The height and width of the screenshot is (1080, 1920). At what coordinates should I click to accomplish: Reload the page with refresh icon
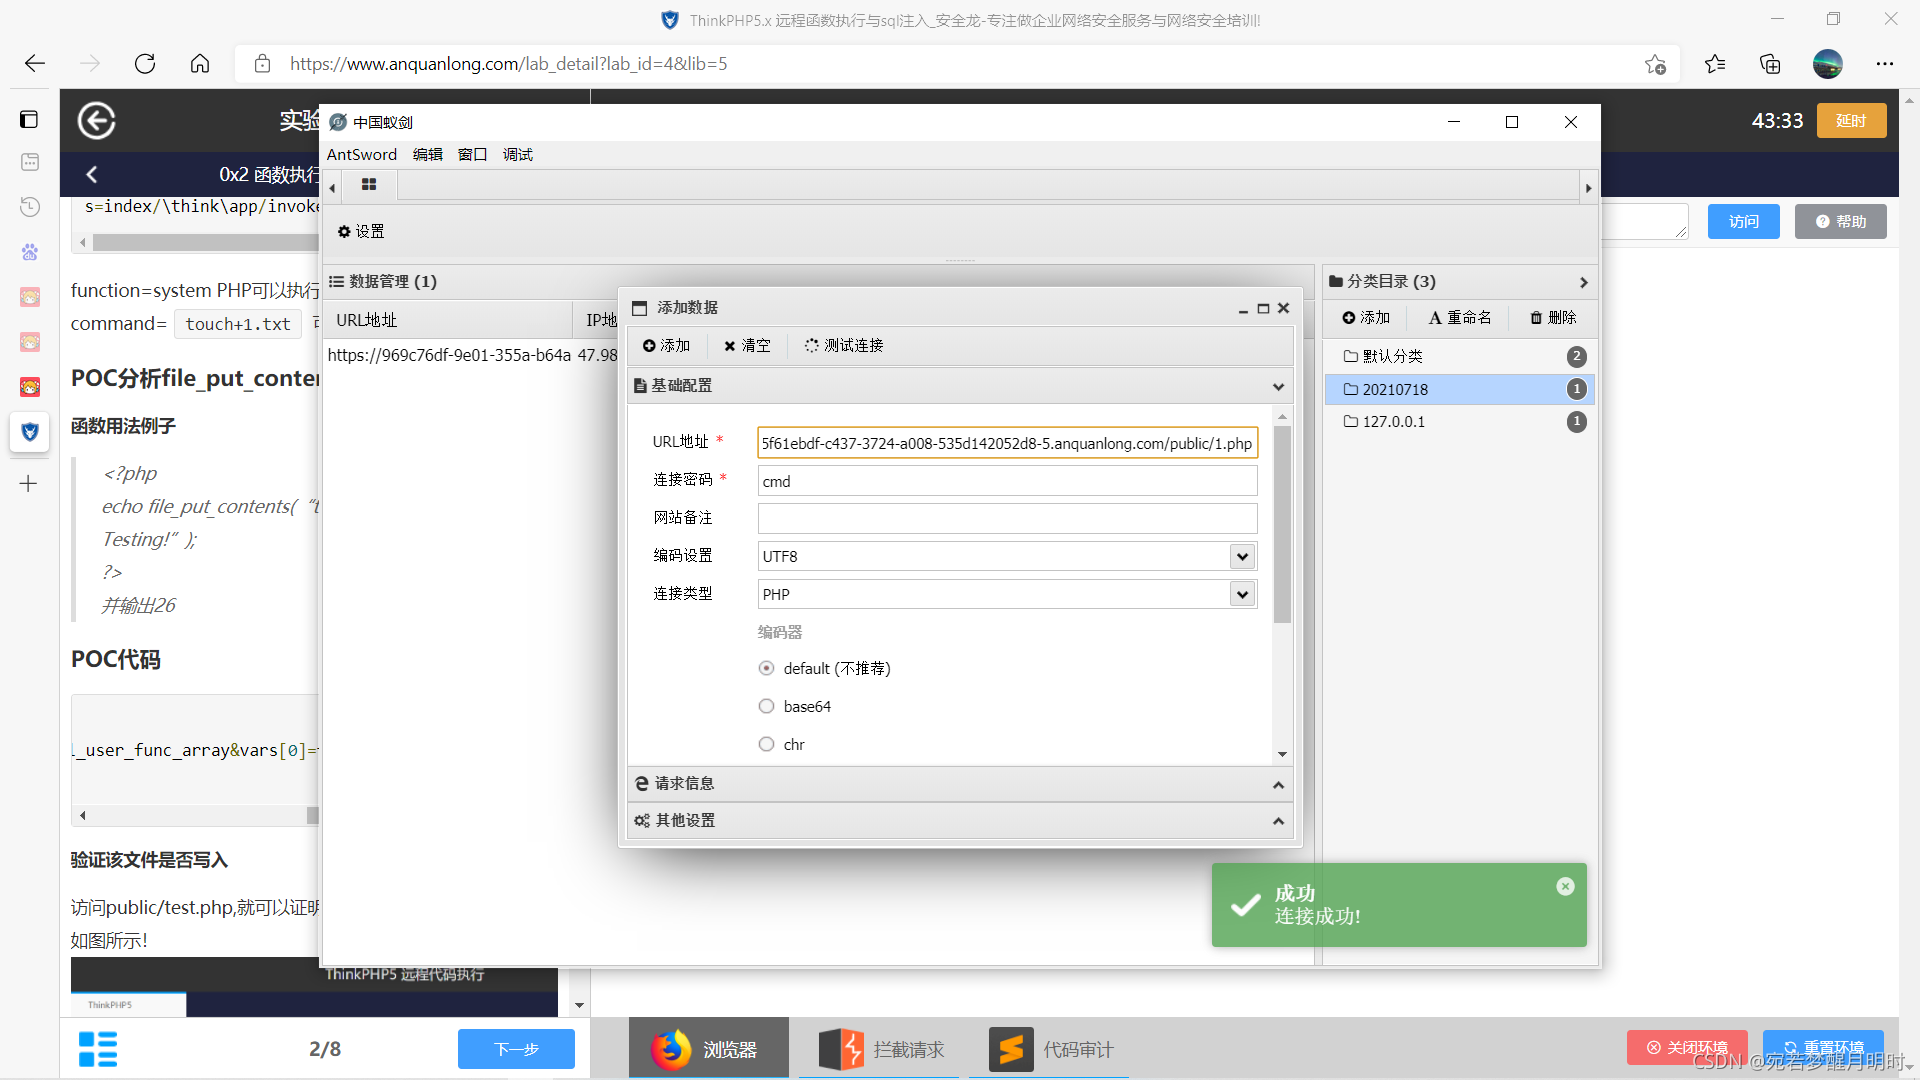pyautogui.click(x=145, y=64)
